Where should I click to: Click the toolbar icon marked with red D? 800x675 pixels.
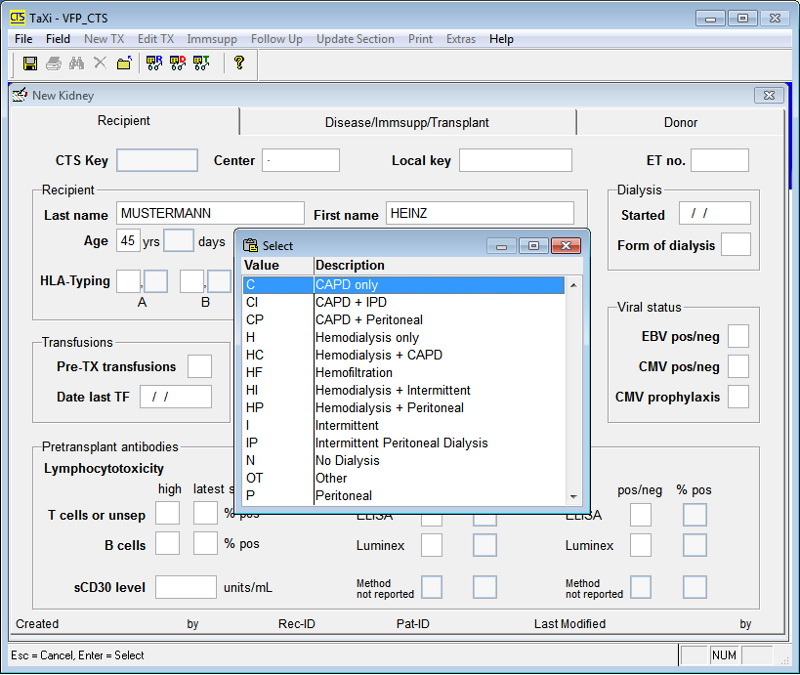coord(177,63)
